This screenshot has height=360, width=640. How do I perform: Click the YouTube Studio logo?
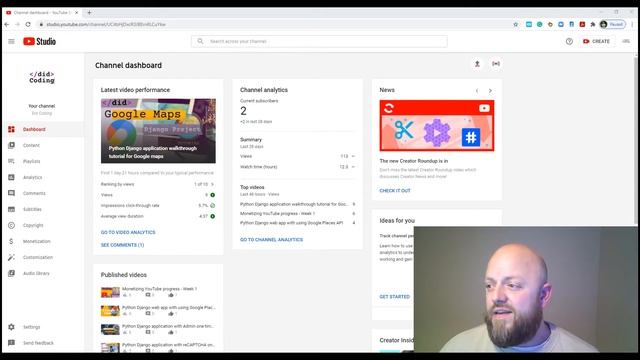coord(39,41)
